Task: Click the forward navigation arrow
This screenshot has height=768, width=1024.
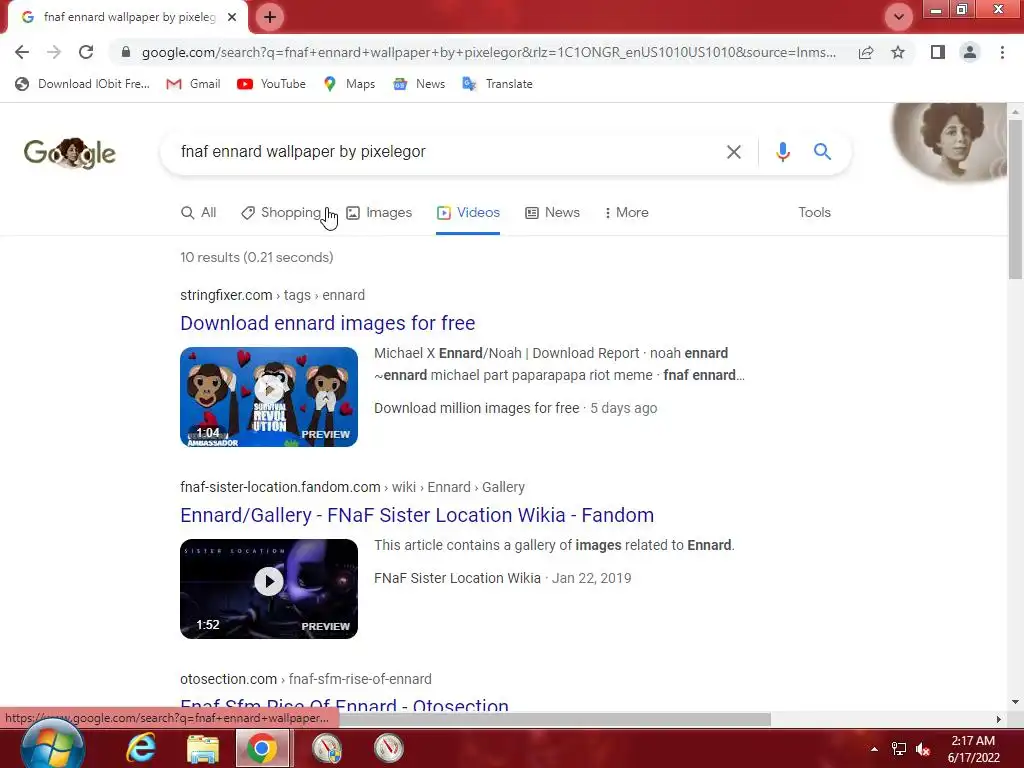Action: (x=54, y=52)
